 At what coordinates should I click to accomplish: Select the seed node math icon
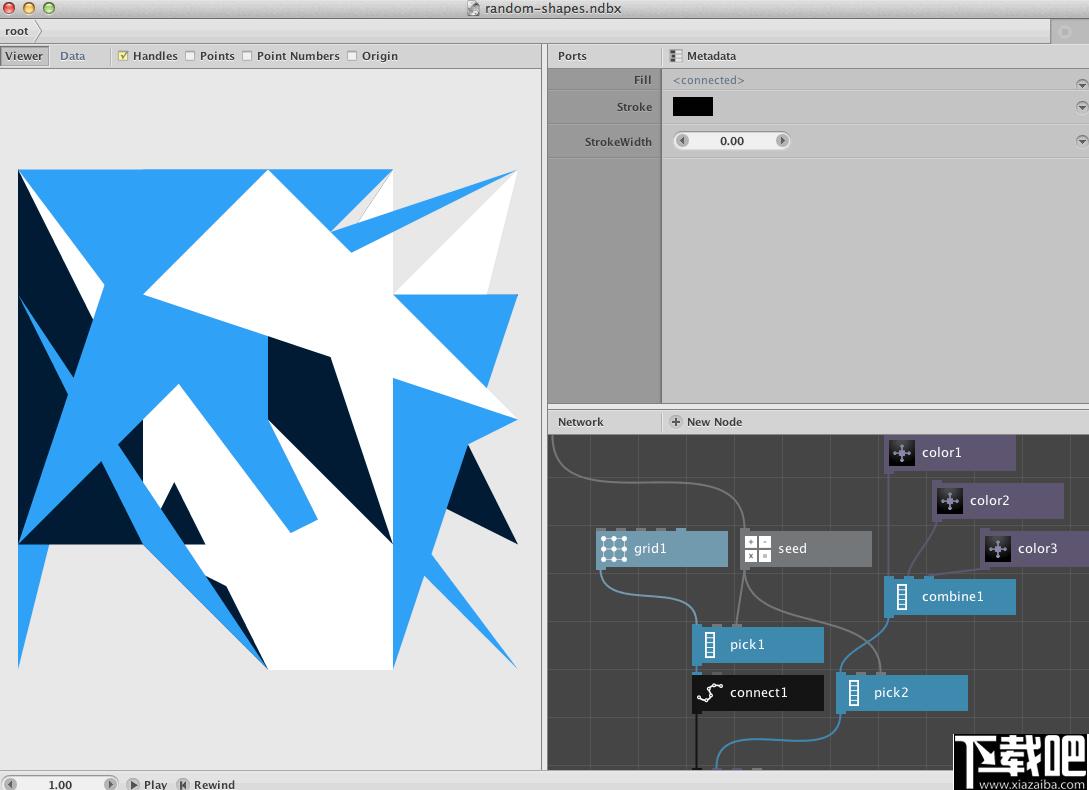point(758,548)
